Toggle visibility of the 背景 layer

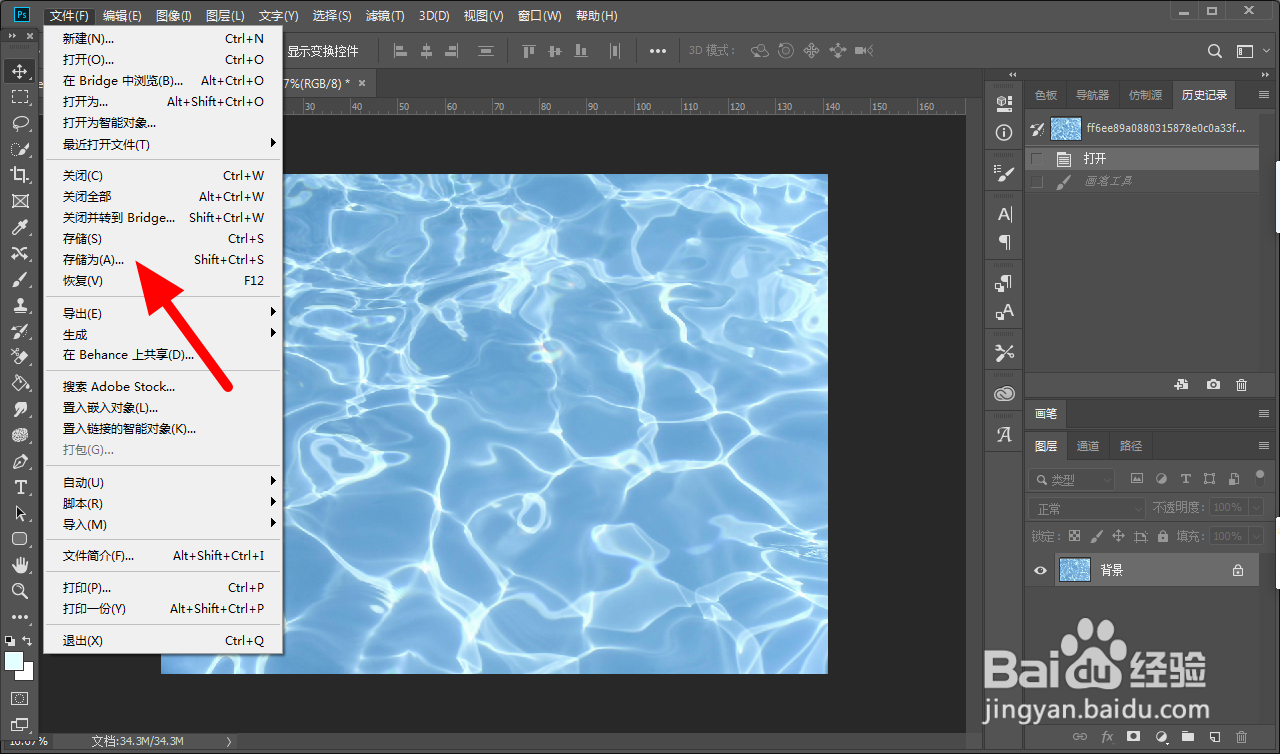pos(1040,570)
